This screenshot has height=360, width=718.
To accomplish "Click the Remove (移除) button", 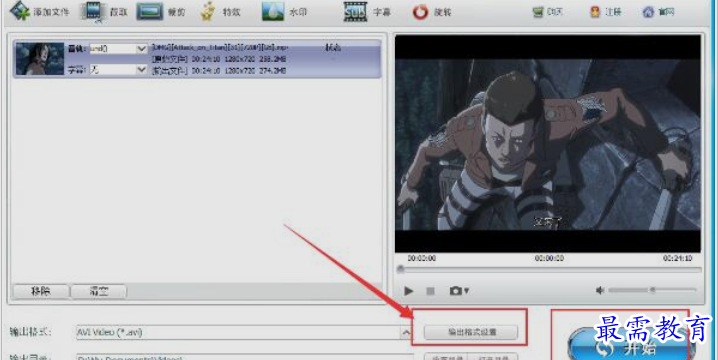I will pos(41,291).
